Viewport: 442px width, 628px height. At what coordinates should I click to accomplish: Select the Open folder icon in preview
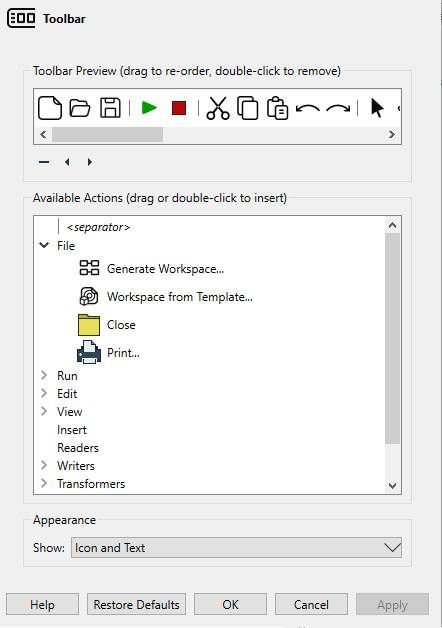[80, 108]
